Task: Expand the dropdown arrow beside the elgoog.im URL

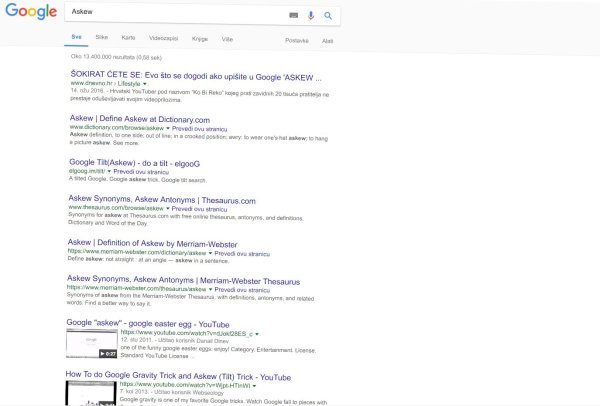Action: pyautogui.click(x=104, y=170)
